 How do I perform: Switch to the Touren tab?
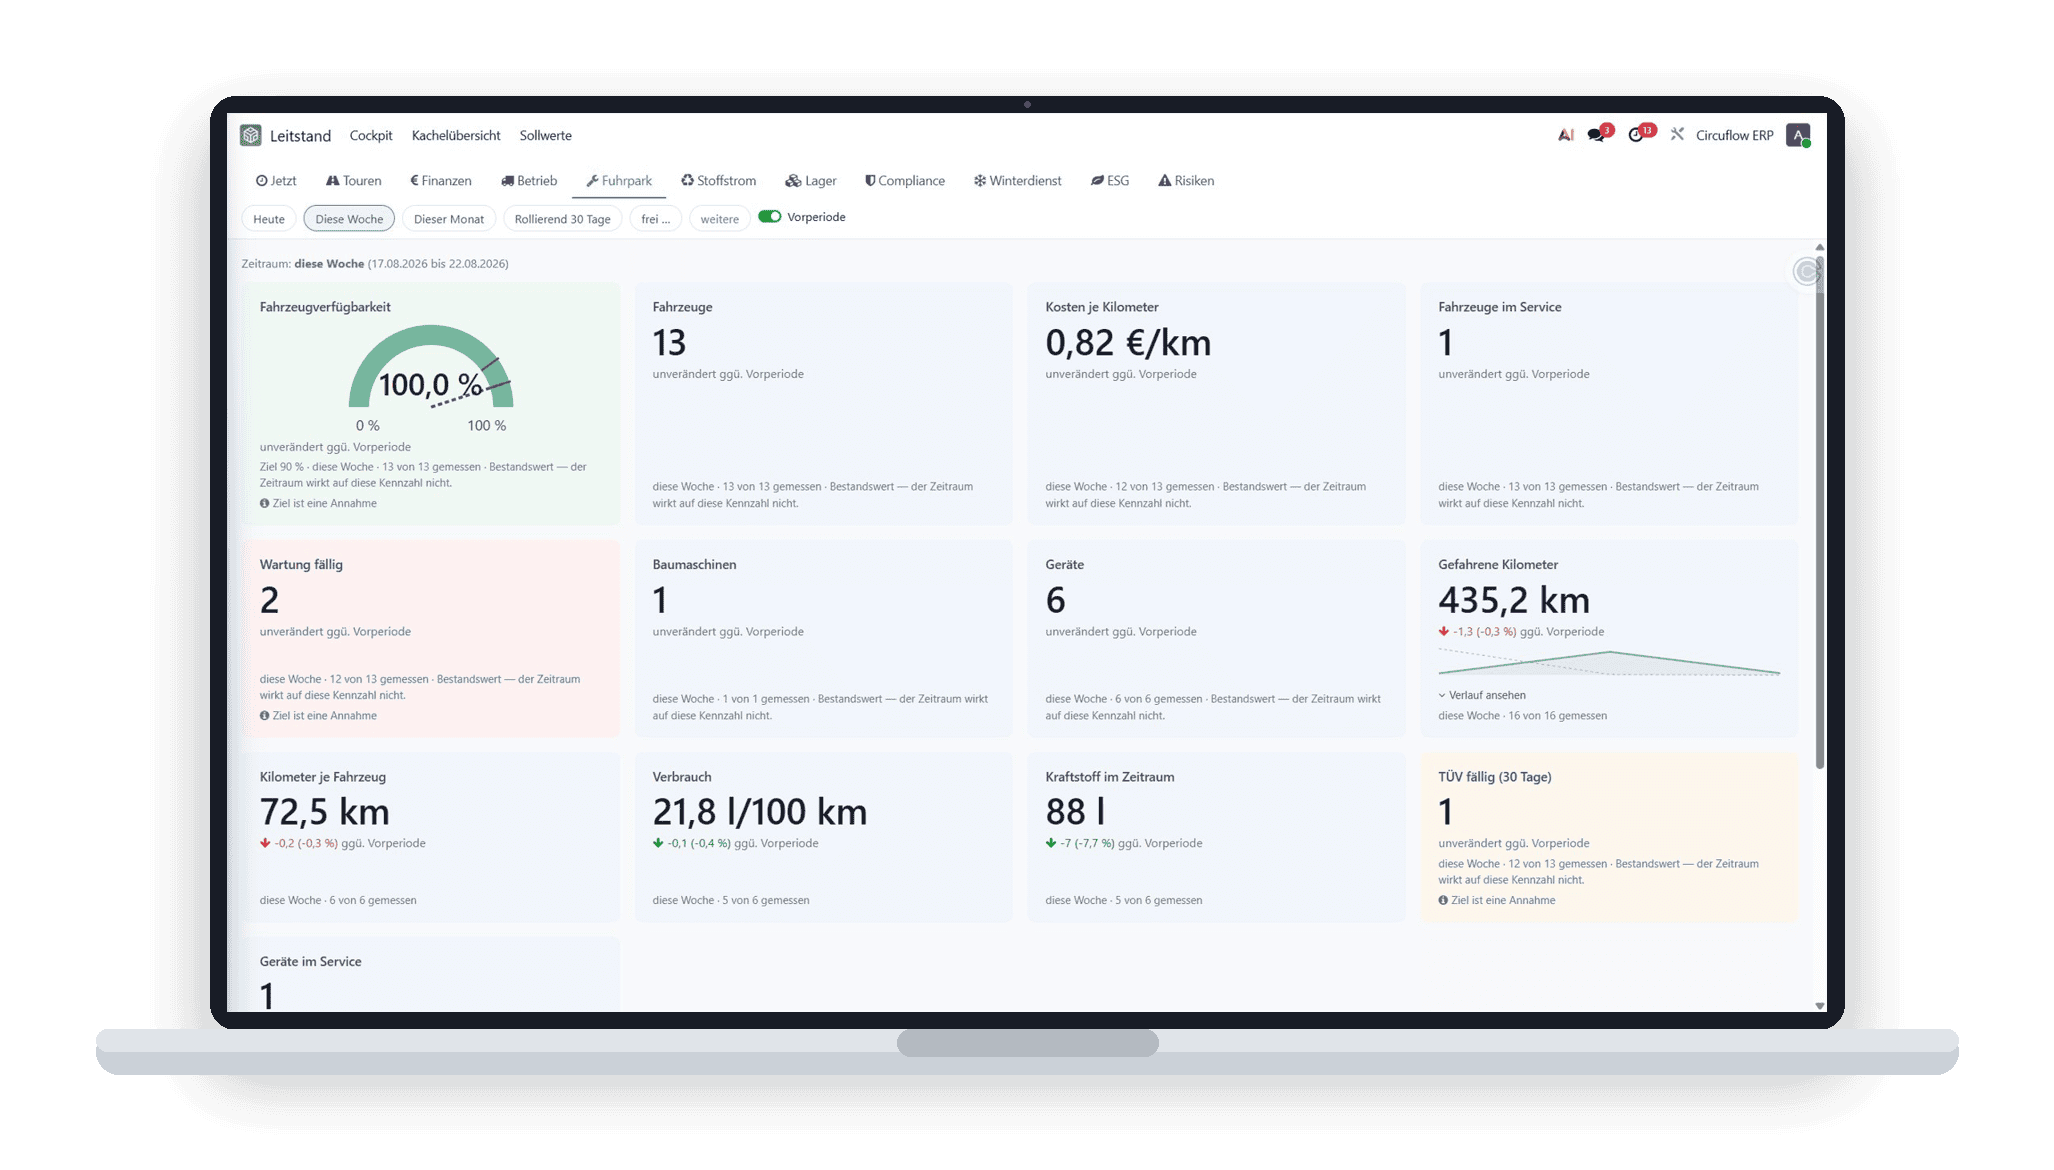click(x=353, y=181)
